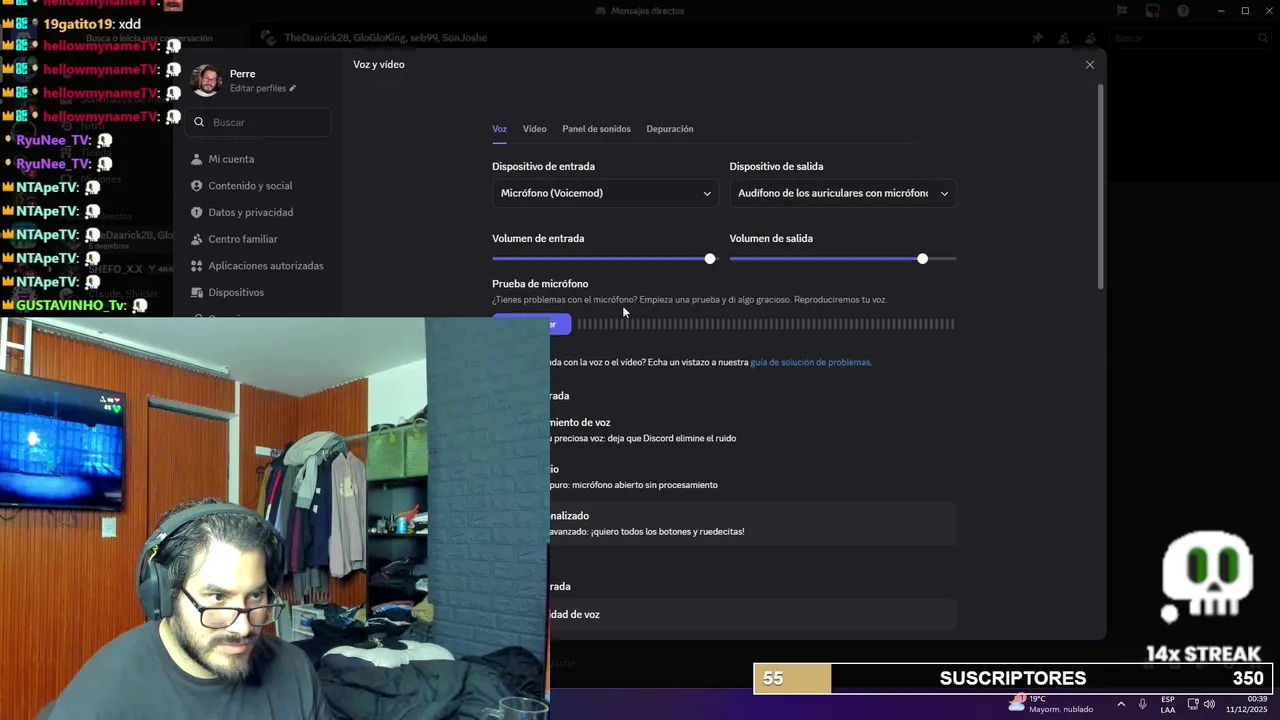
Task: Click the Mensajes directos window title
Action: 648,11
